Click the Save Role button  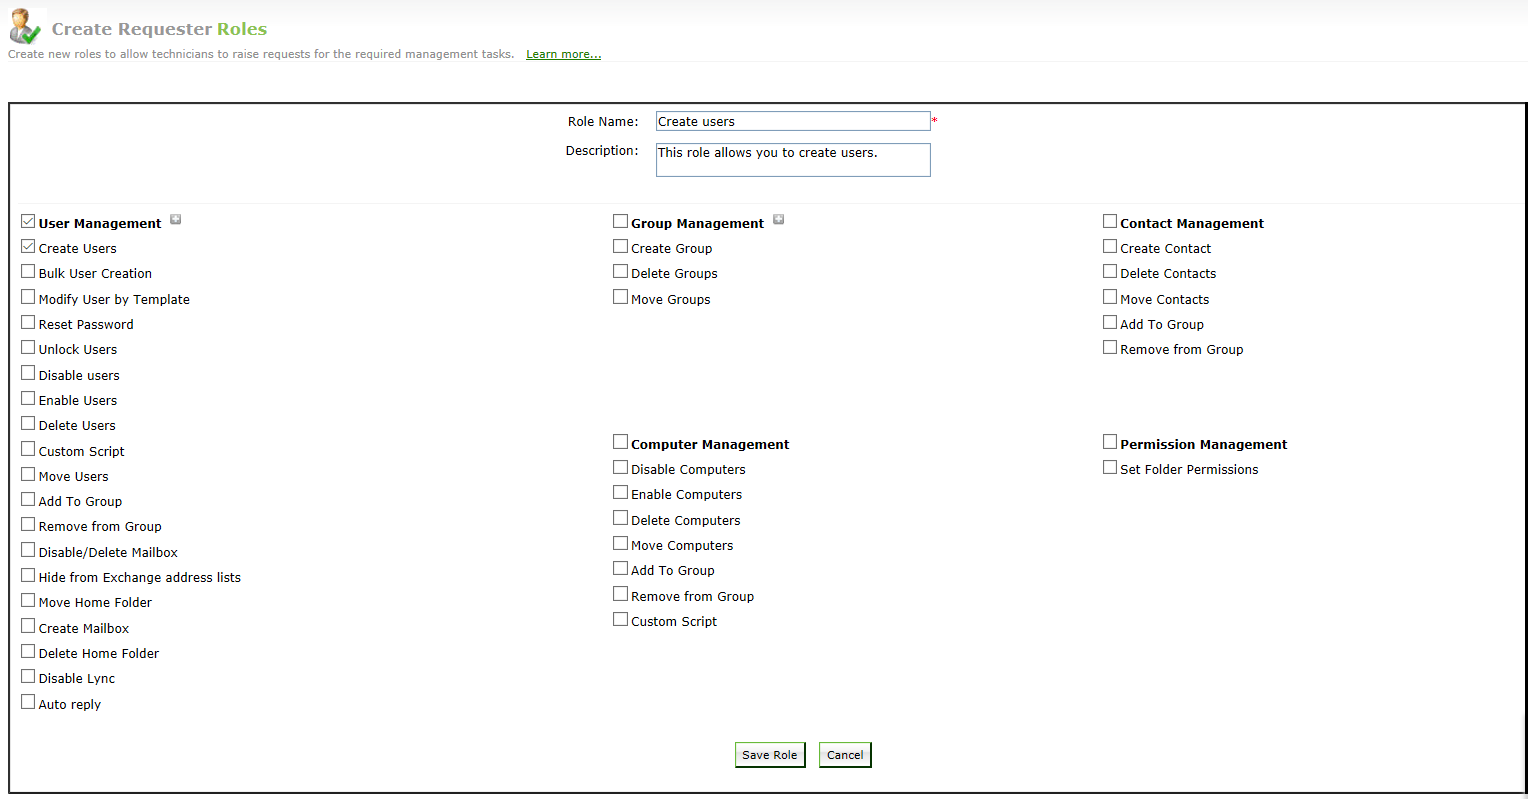click(x=770, y=755)
